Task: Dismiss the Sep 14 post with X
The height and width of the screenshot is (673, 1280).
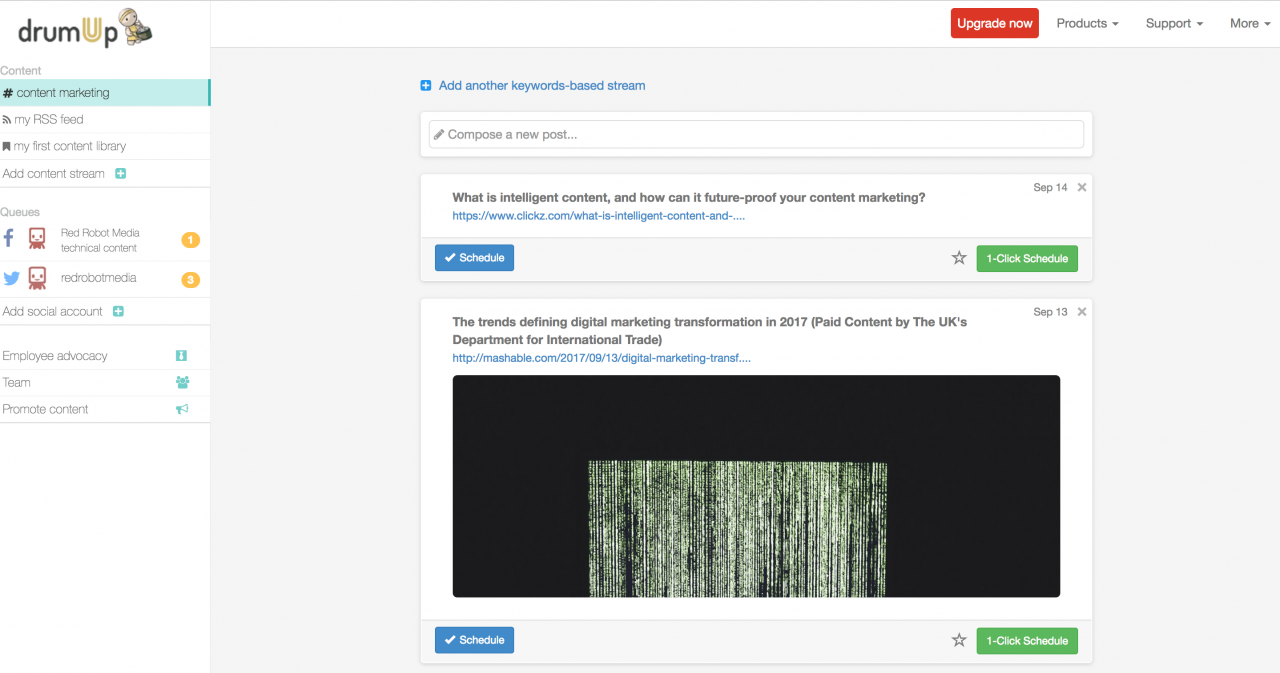Action: (x=1082, y=188)
